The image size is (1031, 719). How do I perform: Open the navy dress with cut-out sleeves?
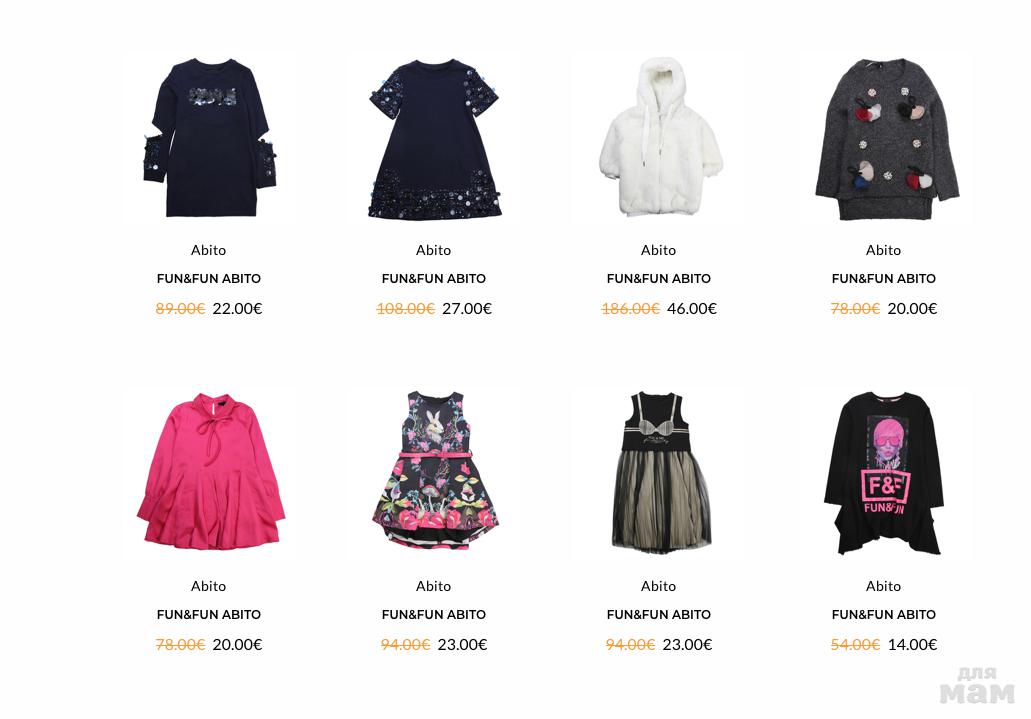[x=209, y=137]
